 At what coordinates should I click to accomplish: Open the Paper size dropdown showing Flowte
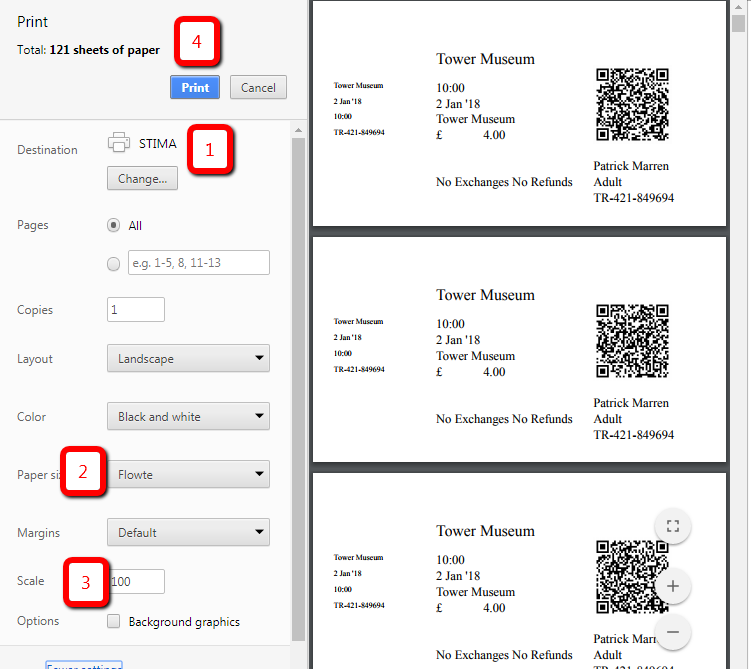(x=188, y=474)
